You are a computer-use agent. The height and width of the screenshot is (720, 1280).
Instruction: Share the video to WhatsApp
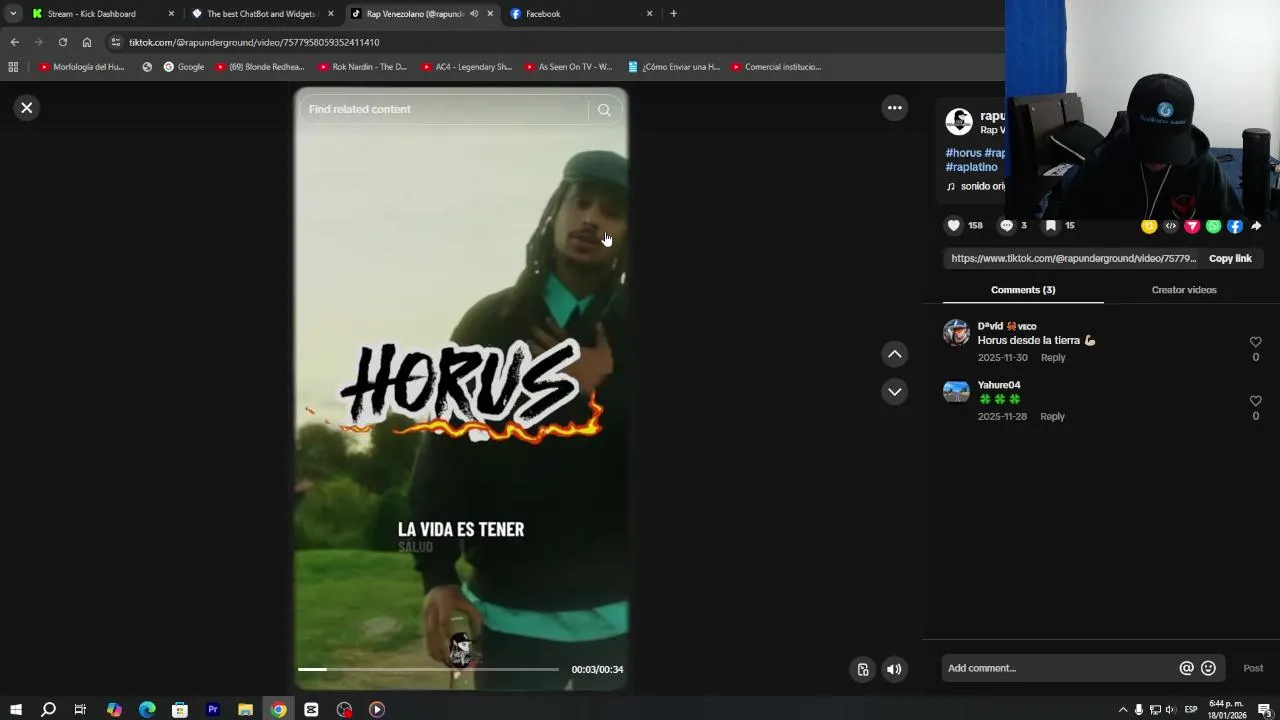1213,226
